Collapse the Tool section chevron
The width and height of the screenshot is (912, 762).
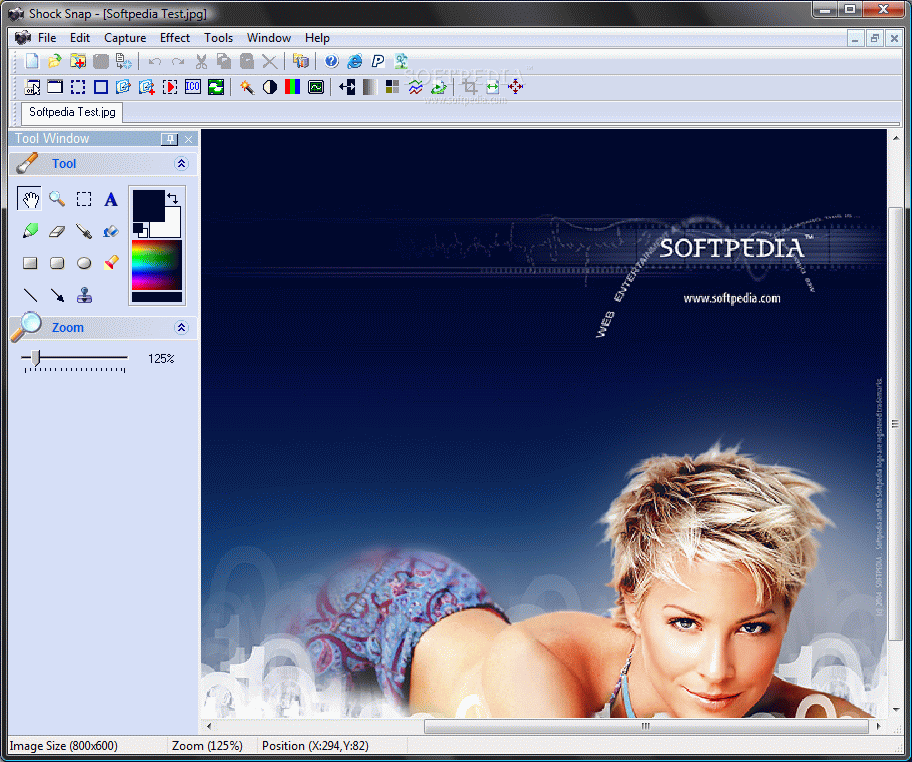pos(181,163)
